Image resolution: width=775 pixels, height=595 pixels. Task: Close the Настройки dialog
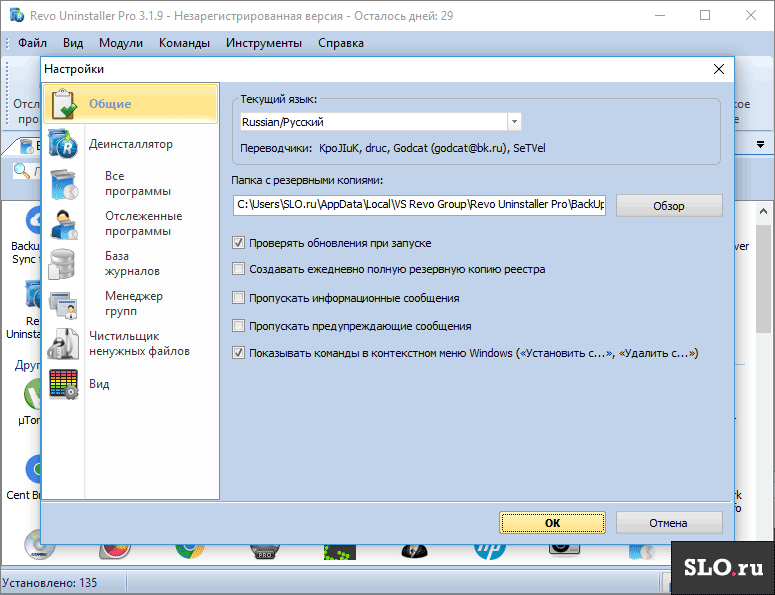click(x=719, y=69)
